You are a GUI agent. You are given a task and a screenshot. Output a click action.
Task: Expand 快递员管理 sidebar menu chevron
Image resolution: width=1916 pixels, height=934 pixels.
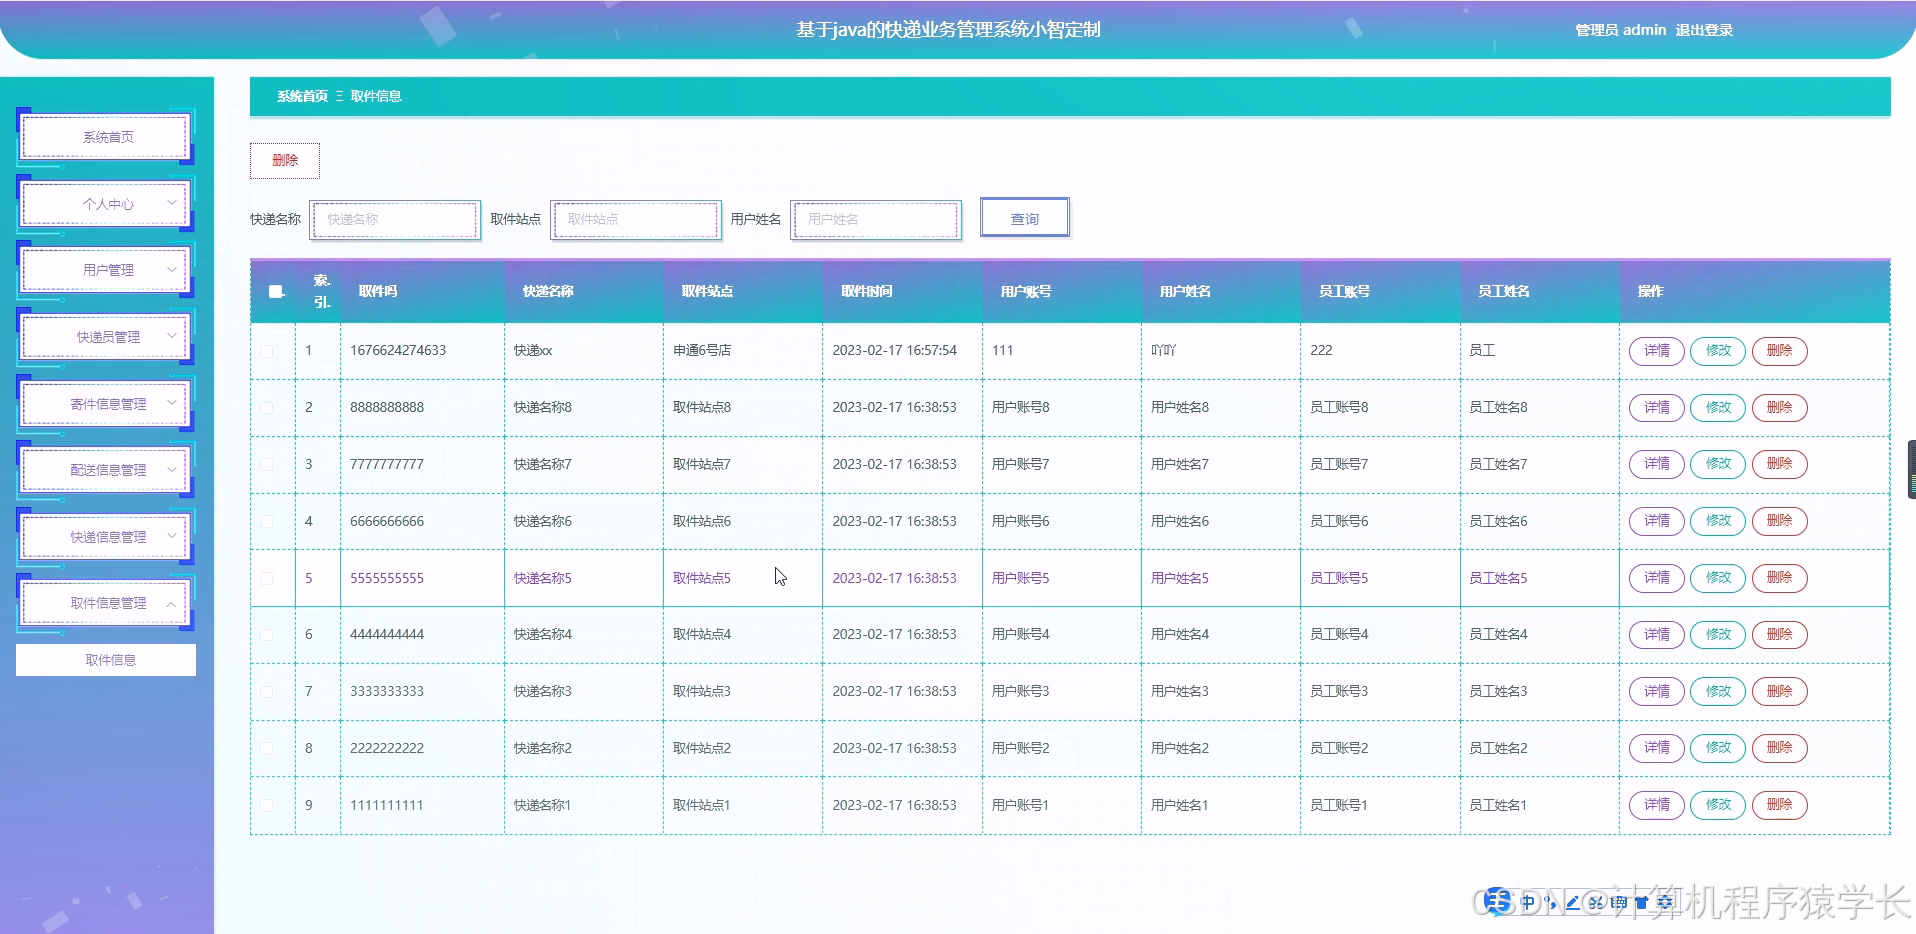171,336
